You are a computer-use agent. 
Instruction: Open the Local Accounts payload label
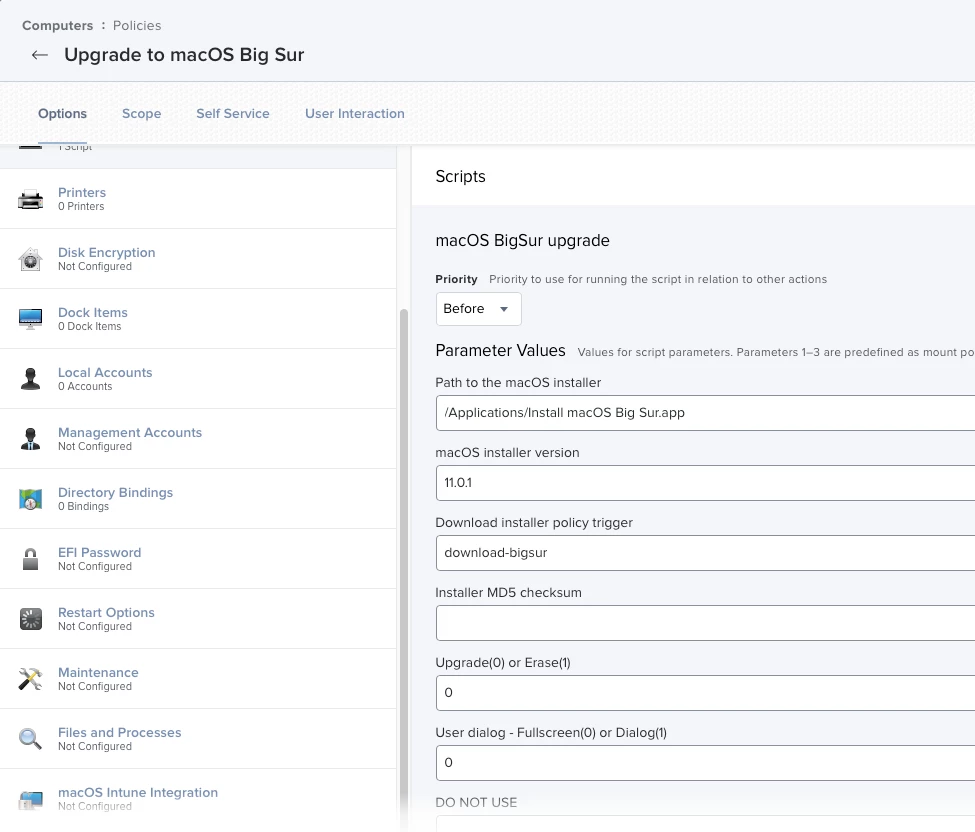point(104,372)
